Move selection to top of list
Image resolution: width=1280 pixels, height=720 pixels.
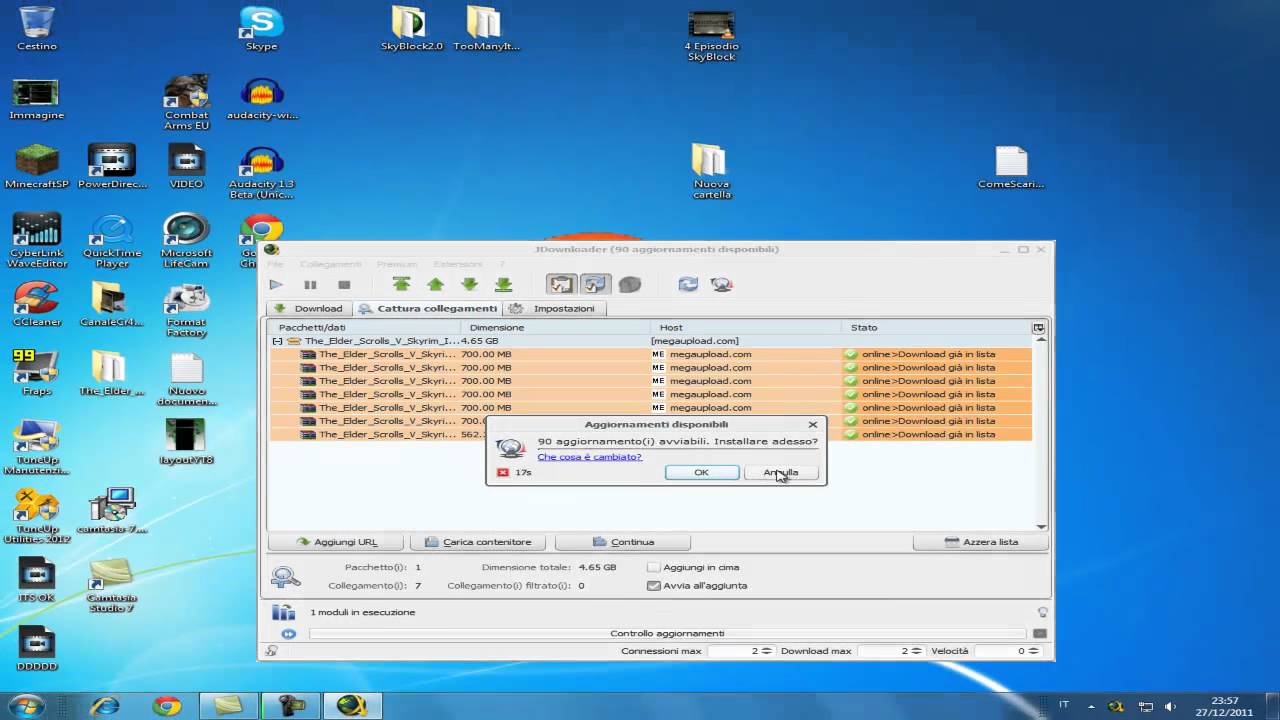(401, 285)
